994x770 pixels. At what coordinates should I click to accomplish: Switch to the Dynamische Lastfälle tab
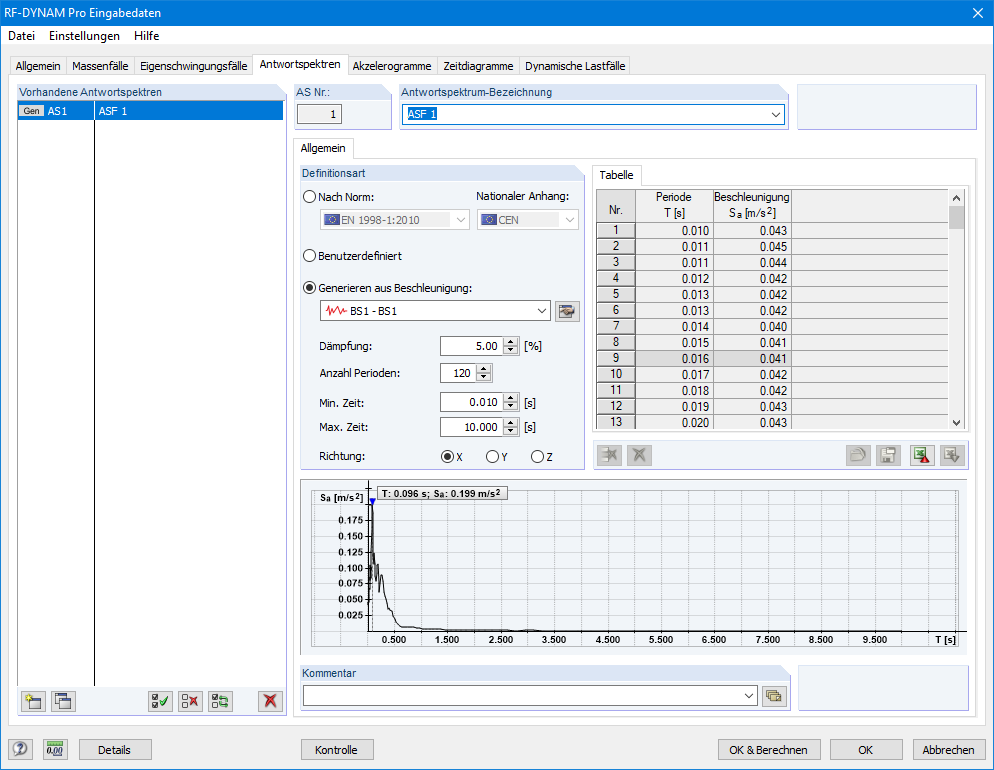tap(575, 66)
